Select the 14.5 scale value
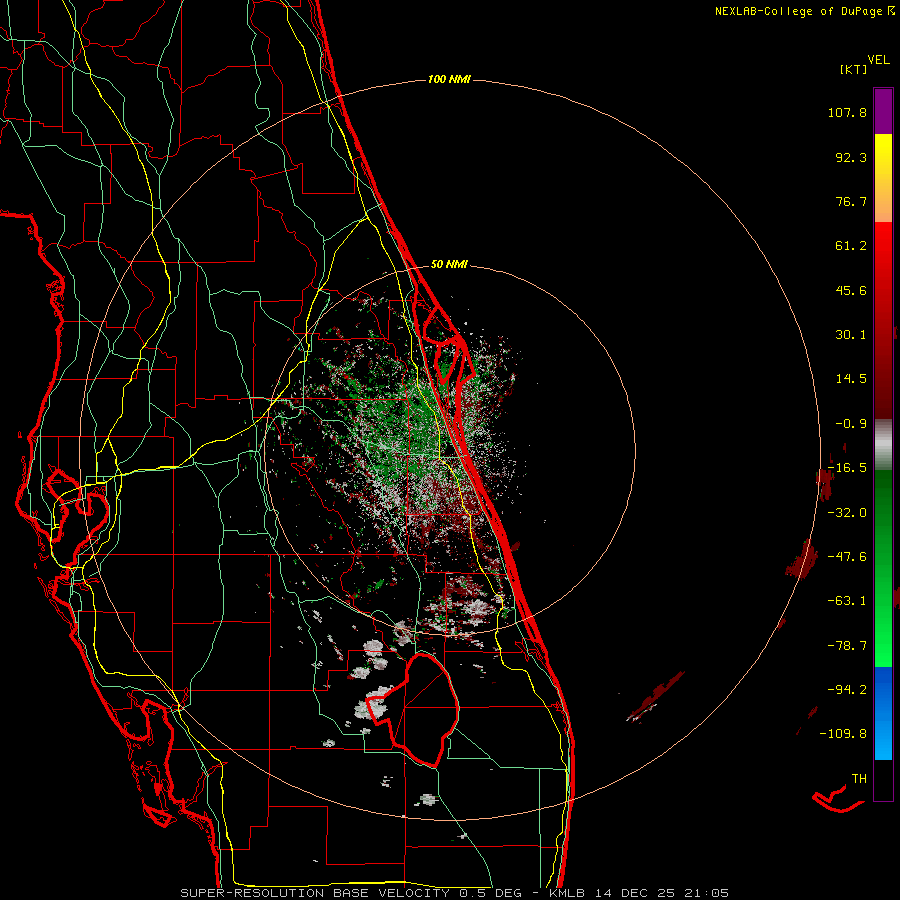Viewport: 900px width, 900px height. pyautogui.click(x=851, y=379)
